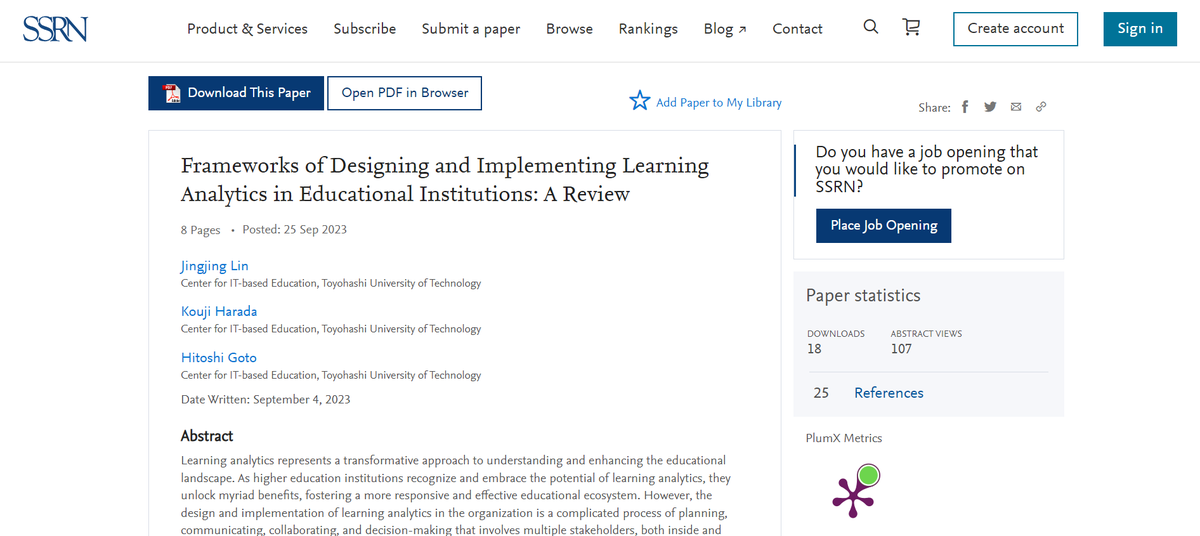This screenshot has height=536, width=1200.
Task: Click the Abstract heading
Action: click(x=207, y=436)
